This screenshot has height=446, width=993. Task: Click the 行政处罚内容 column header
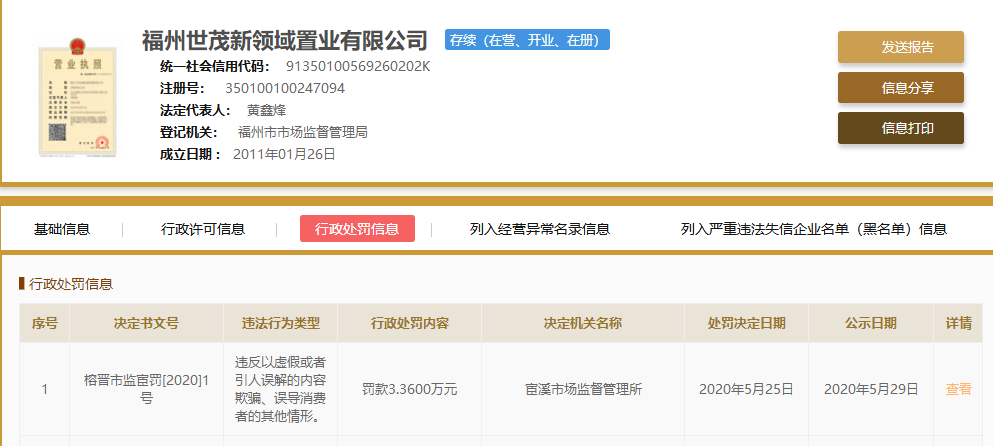410,323
